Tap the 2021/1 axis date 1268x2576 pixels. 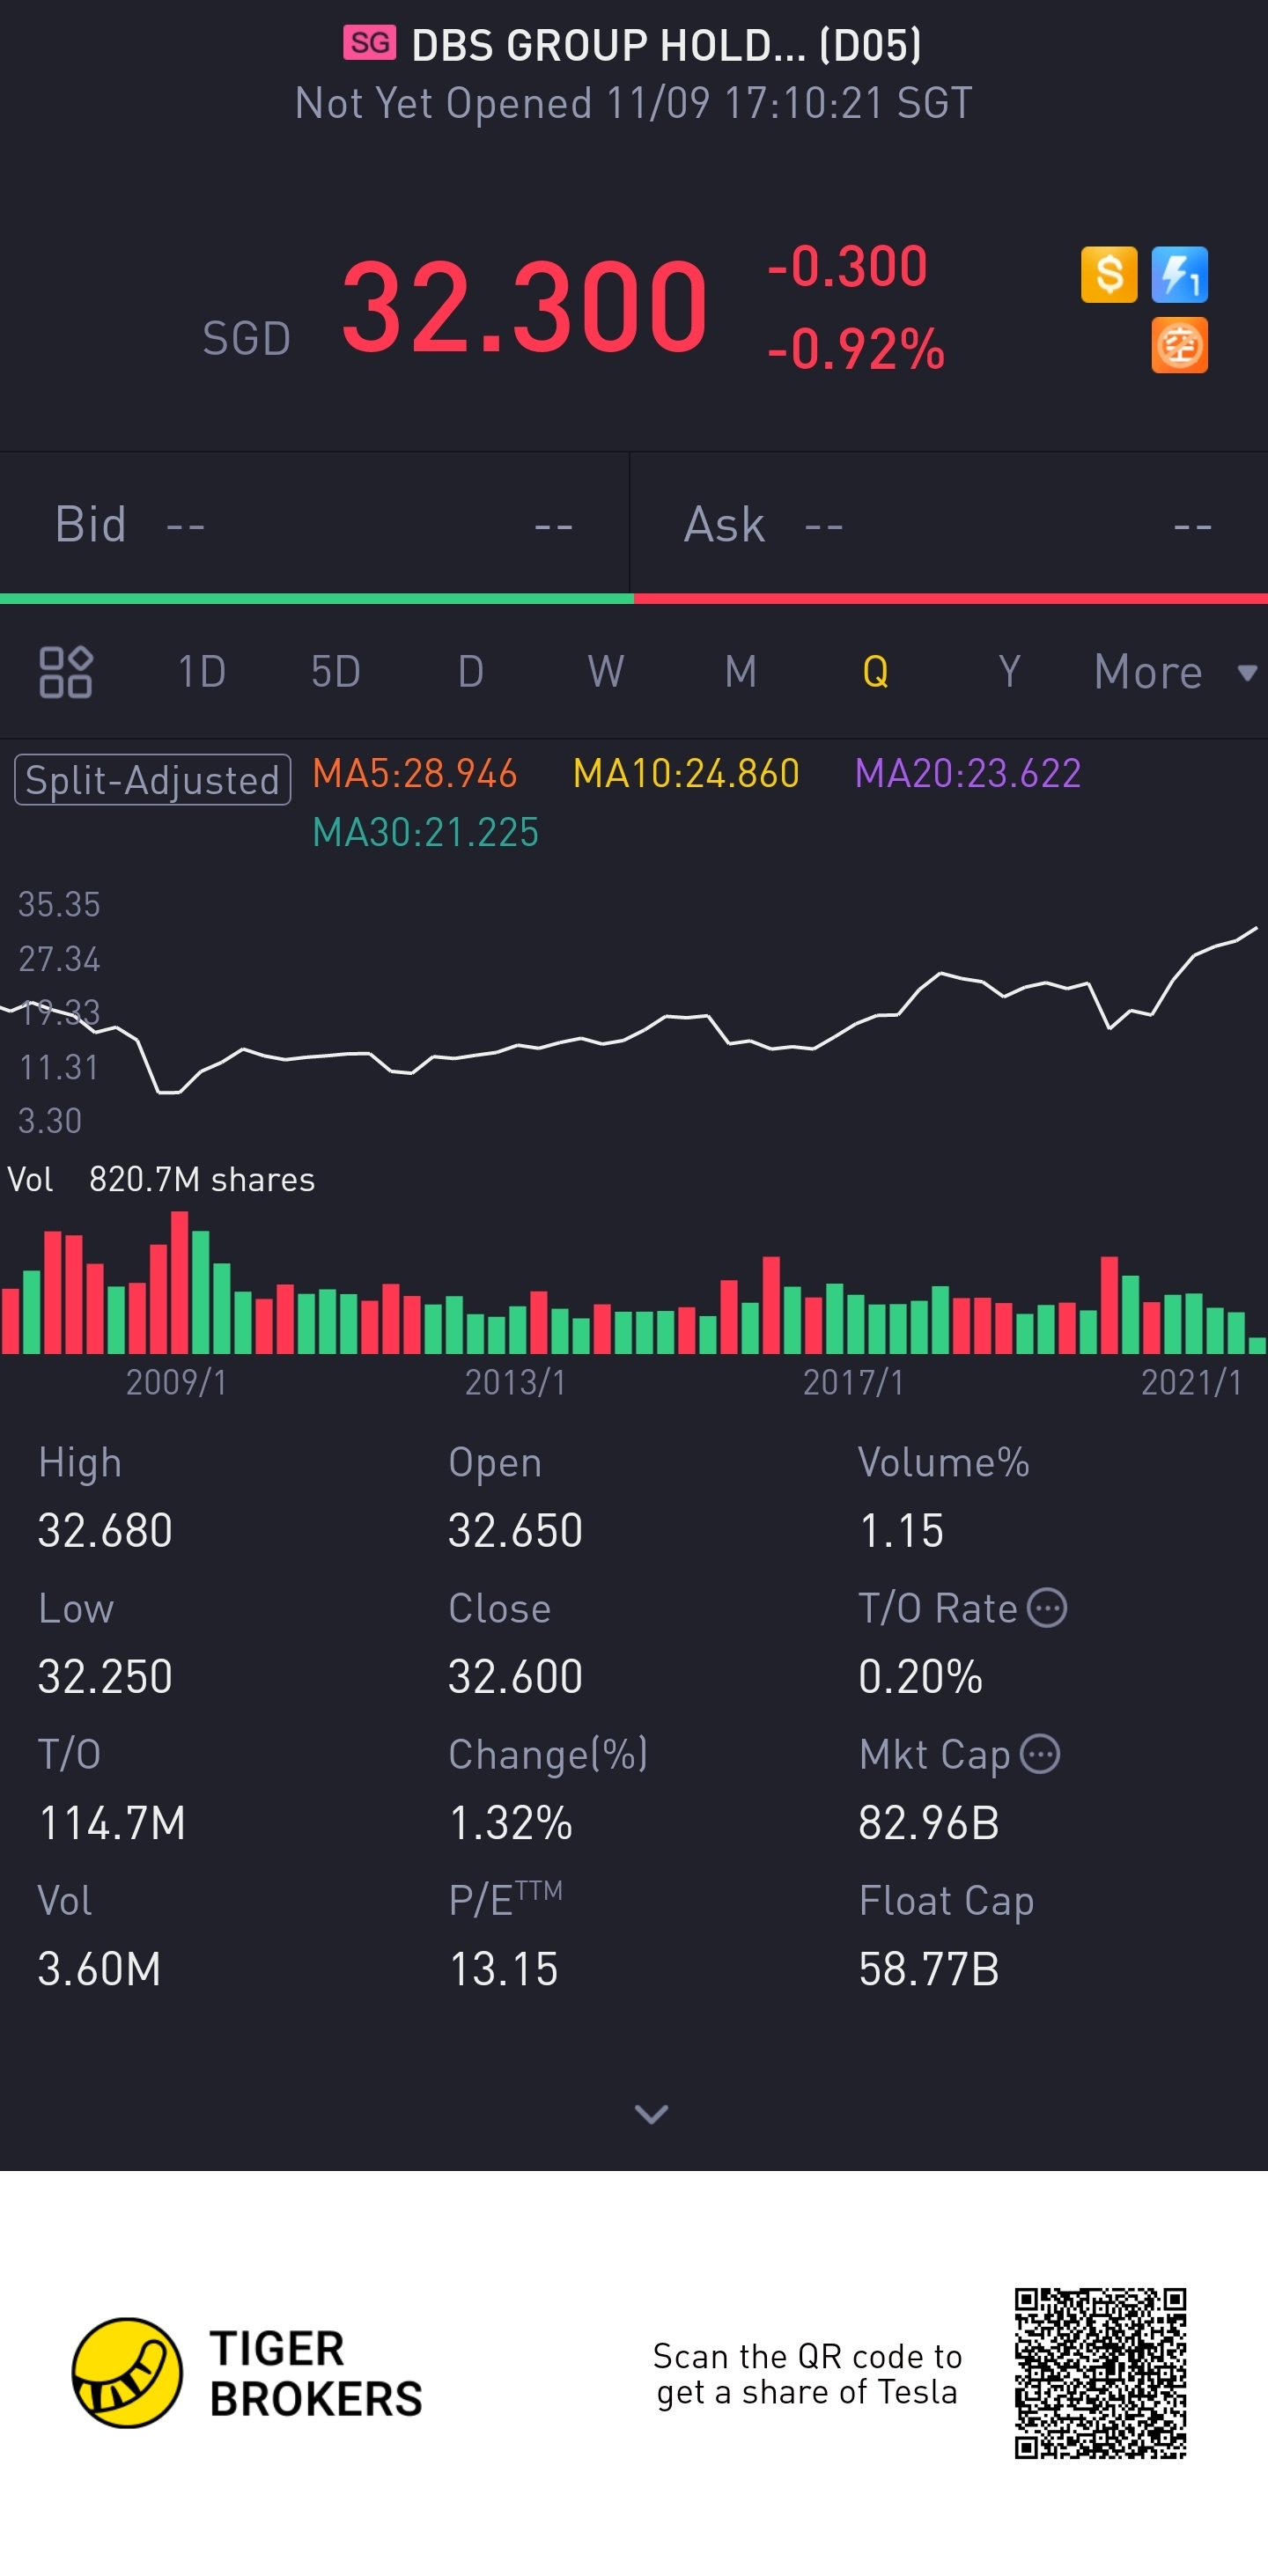[x=1192, y=1382]
